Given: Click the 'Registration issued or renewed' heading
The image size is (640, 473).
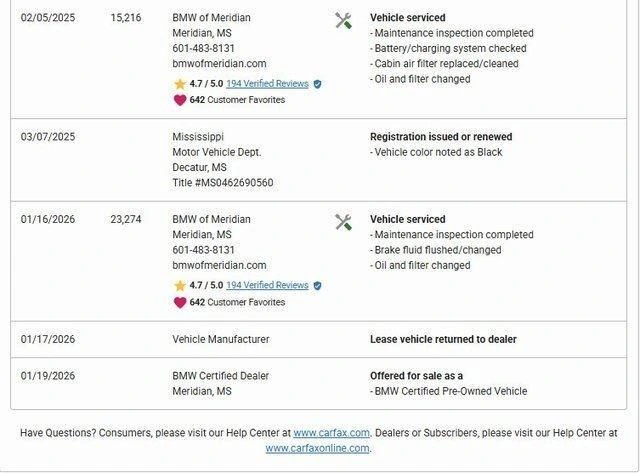Looking at the screenshot, I should click(x=441, y=137).
